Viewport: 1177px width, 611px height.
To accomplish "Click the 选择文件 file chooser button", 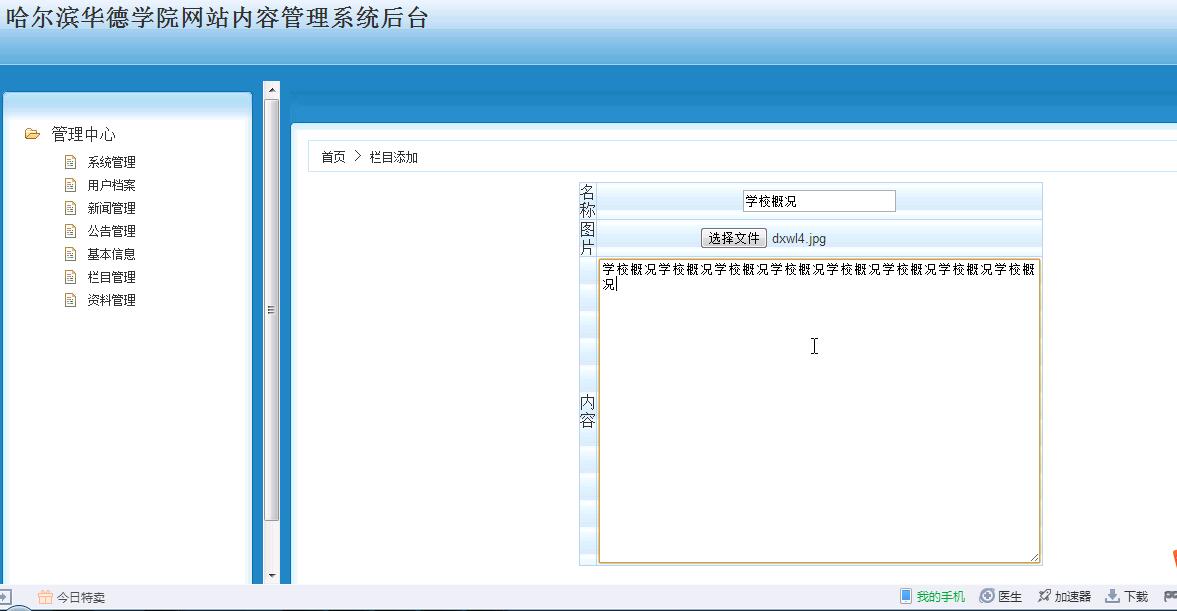I will pos(733,238).
